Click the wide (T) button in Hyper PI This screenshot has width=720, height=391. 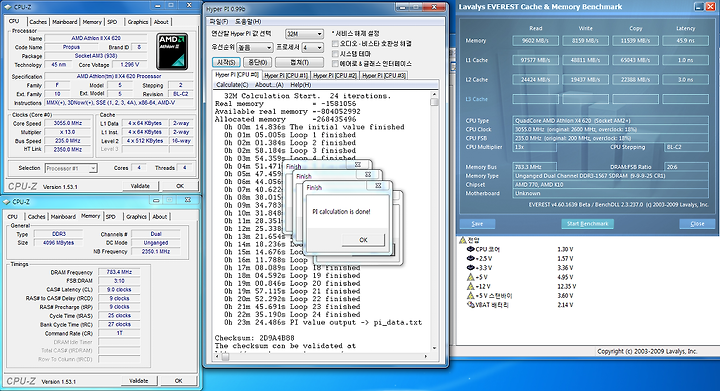coord(299,62)
